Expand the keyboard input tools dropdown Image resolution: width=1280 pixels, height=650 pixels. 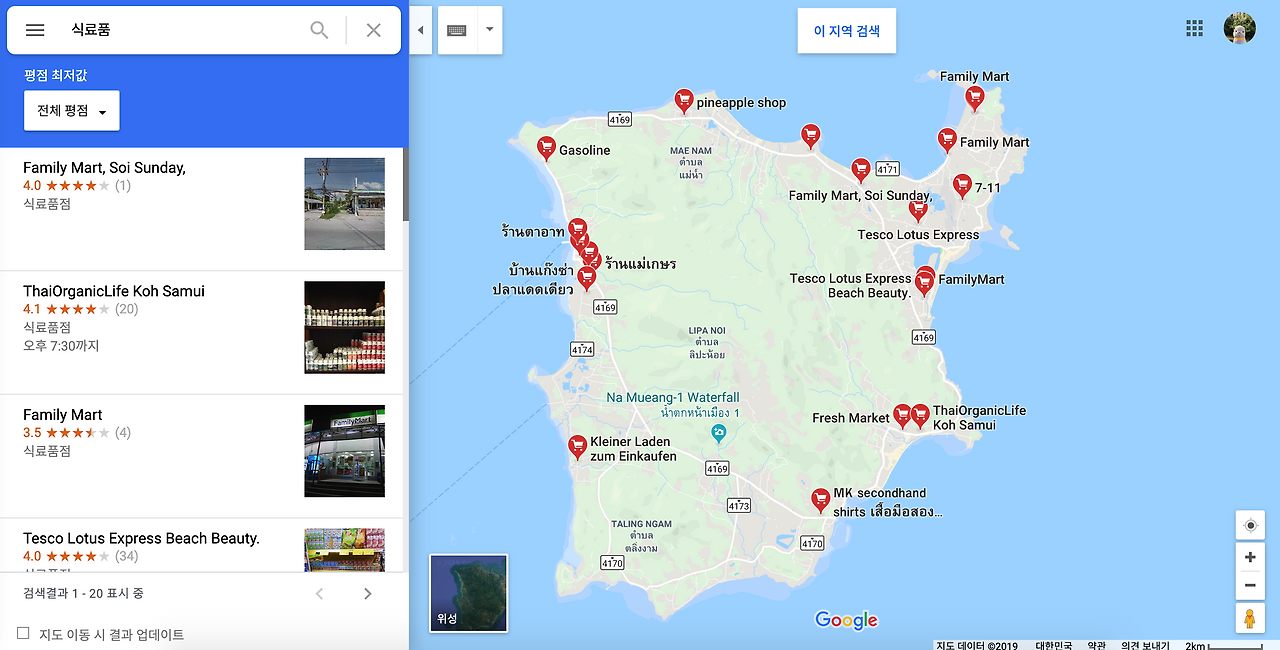coord(489,30)
